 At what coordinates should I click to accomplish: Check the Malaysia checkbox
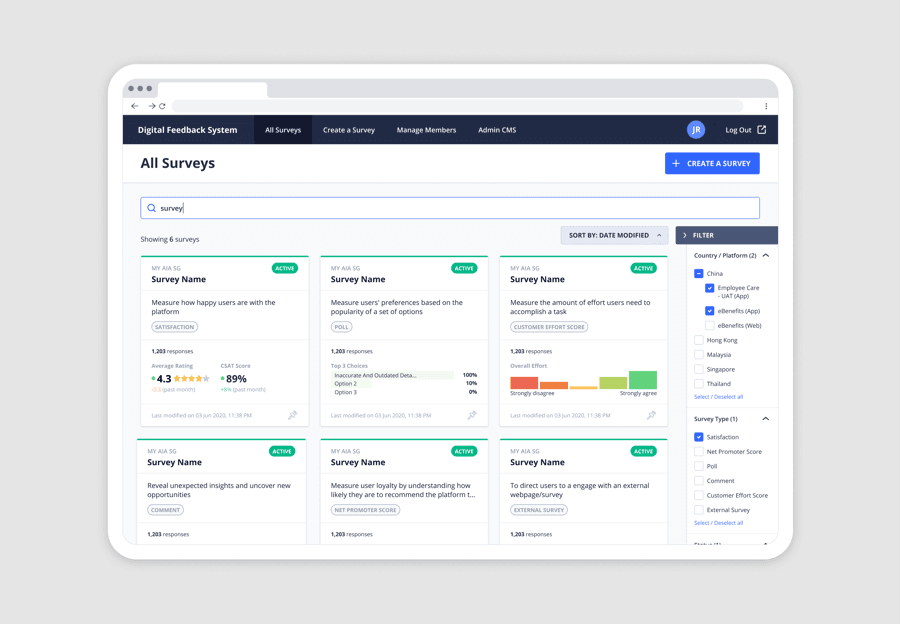click(x=699, y=354)
